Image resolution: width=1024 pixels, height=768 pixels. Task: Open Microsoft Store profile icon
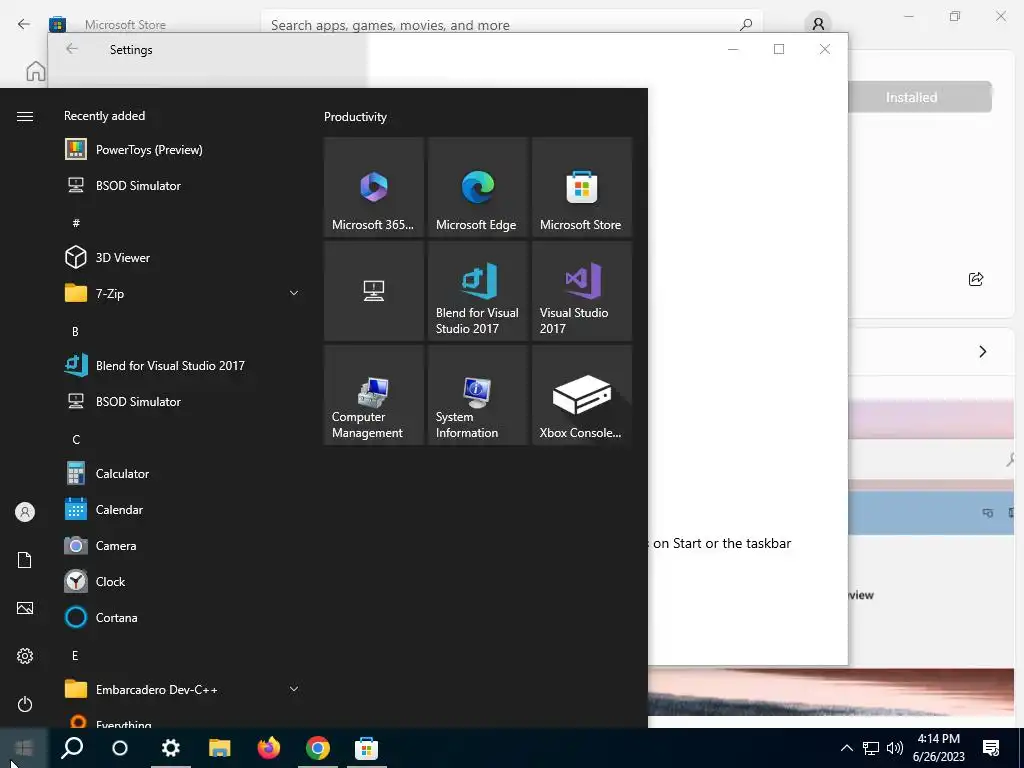click(818, 25)
